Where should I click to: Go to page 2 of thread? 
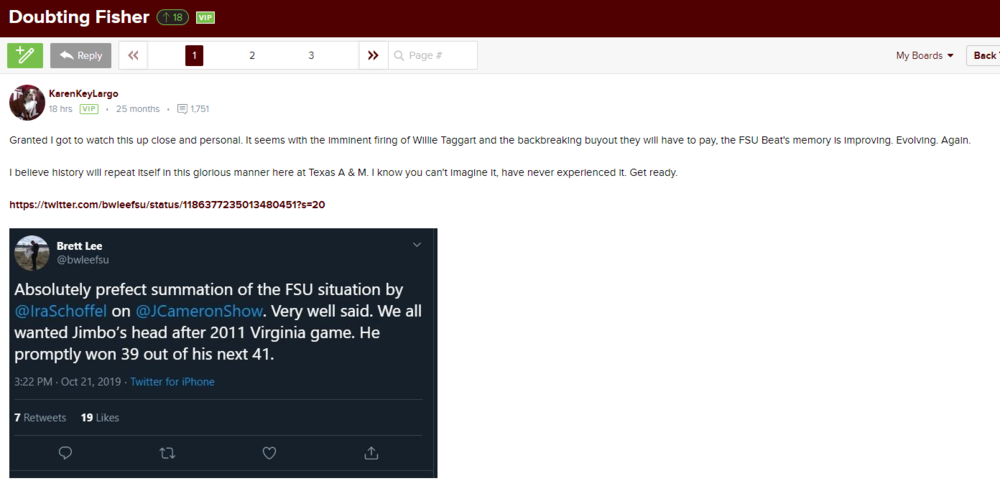click(252, 56)
